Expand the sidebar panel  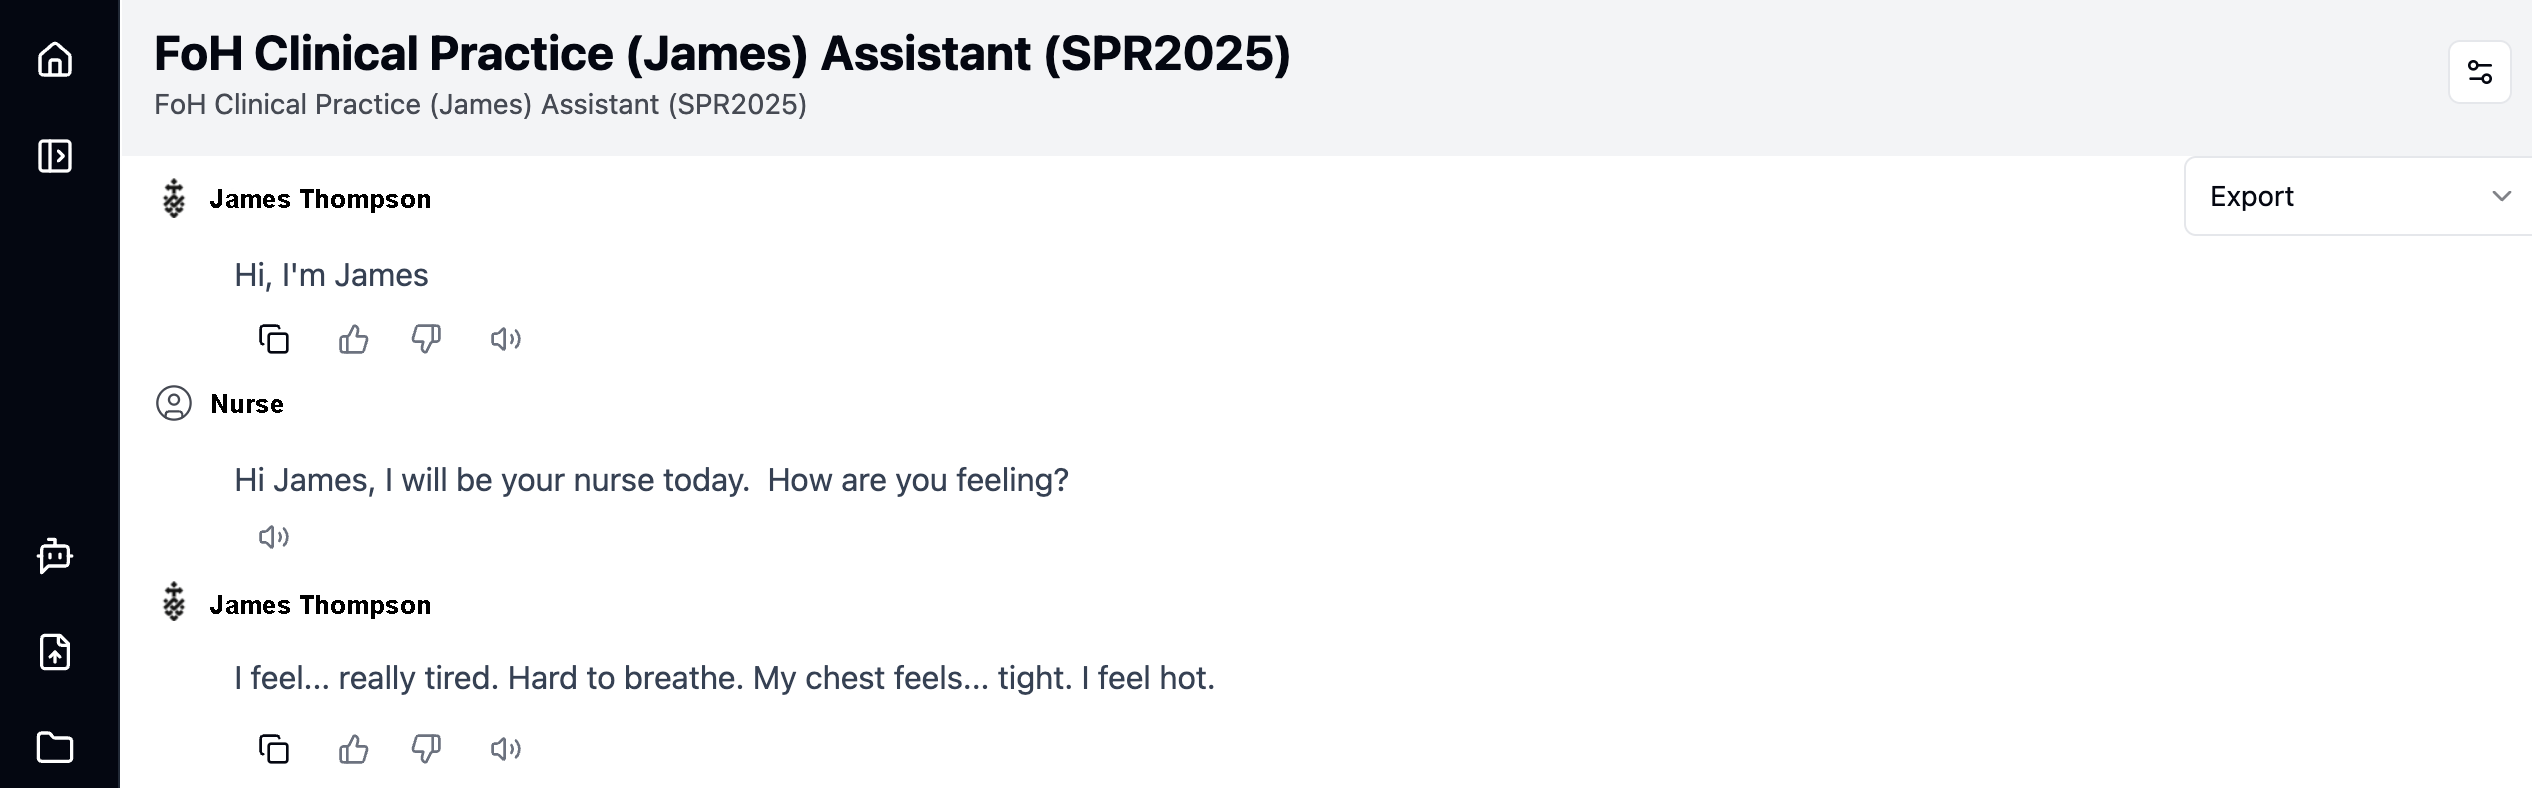pos(55,156)
